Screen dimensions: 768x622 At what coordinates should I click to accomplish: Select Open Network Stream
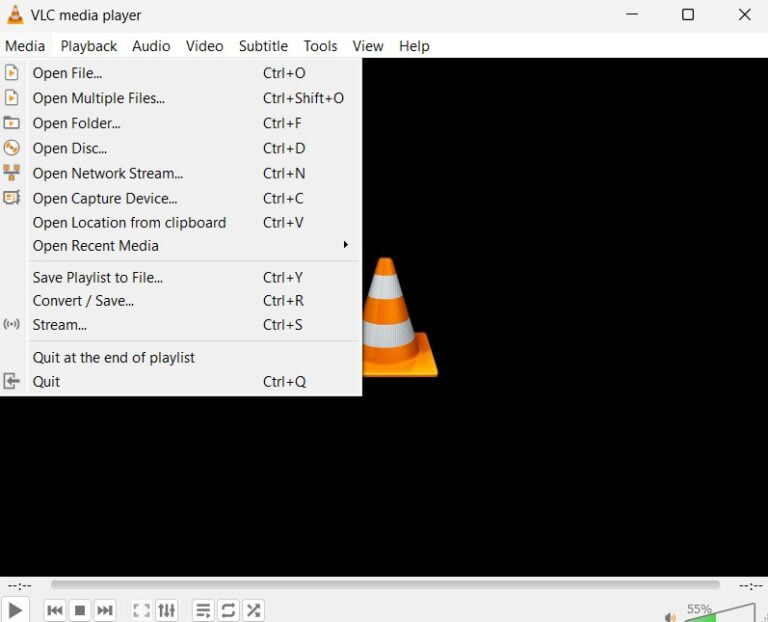click(107, 173)
